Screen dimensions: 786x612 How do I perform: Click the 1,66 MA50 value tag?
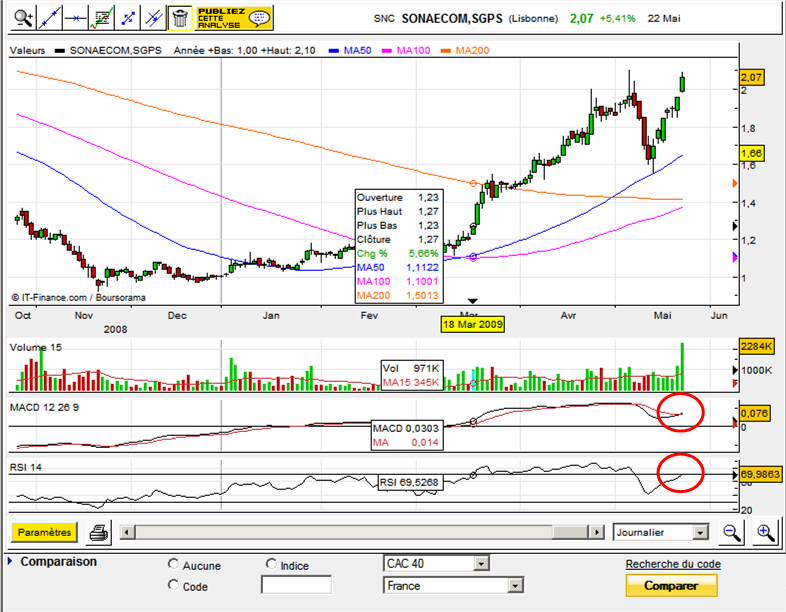click(751, 153)
